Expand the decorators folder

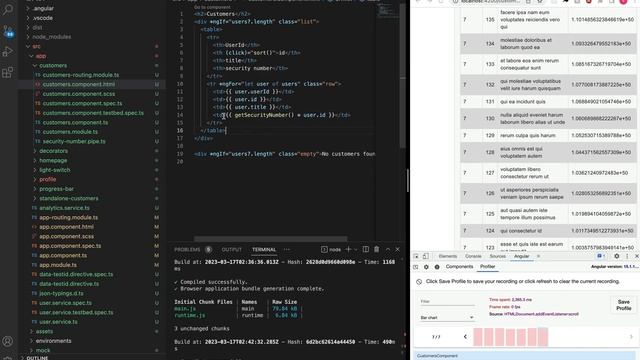click(53, 151)
